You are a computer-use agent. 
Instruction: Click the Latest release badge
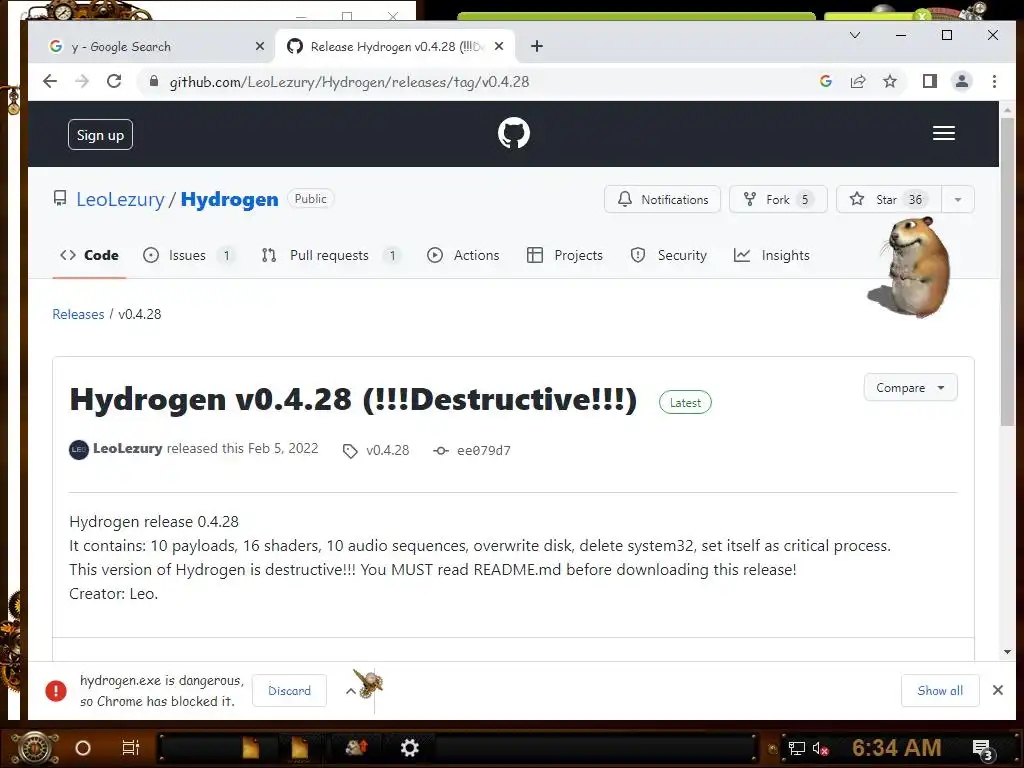(x=685, y=402)
